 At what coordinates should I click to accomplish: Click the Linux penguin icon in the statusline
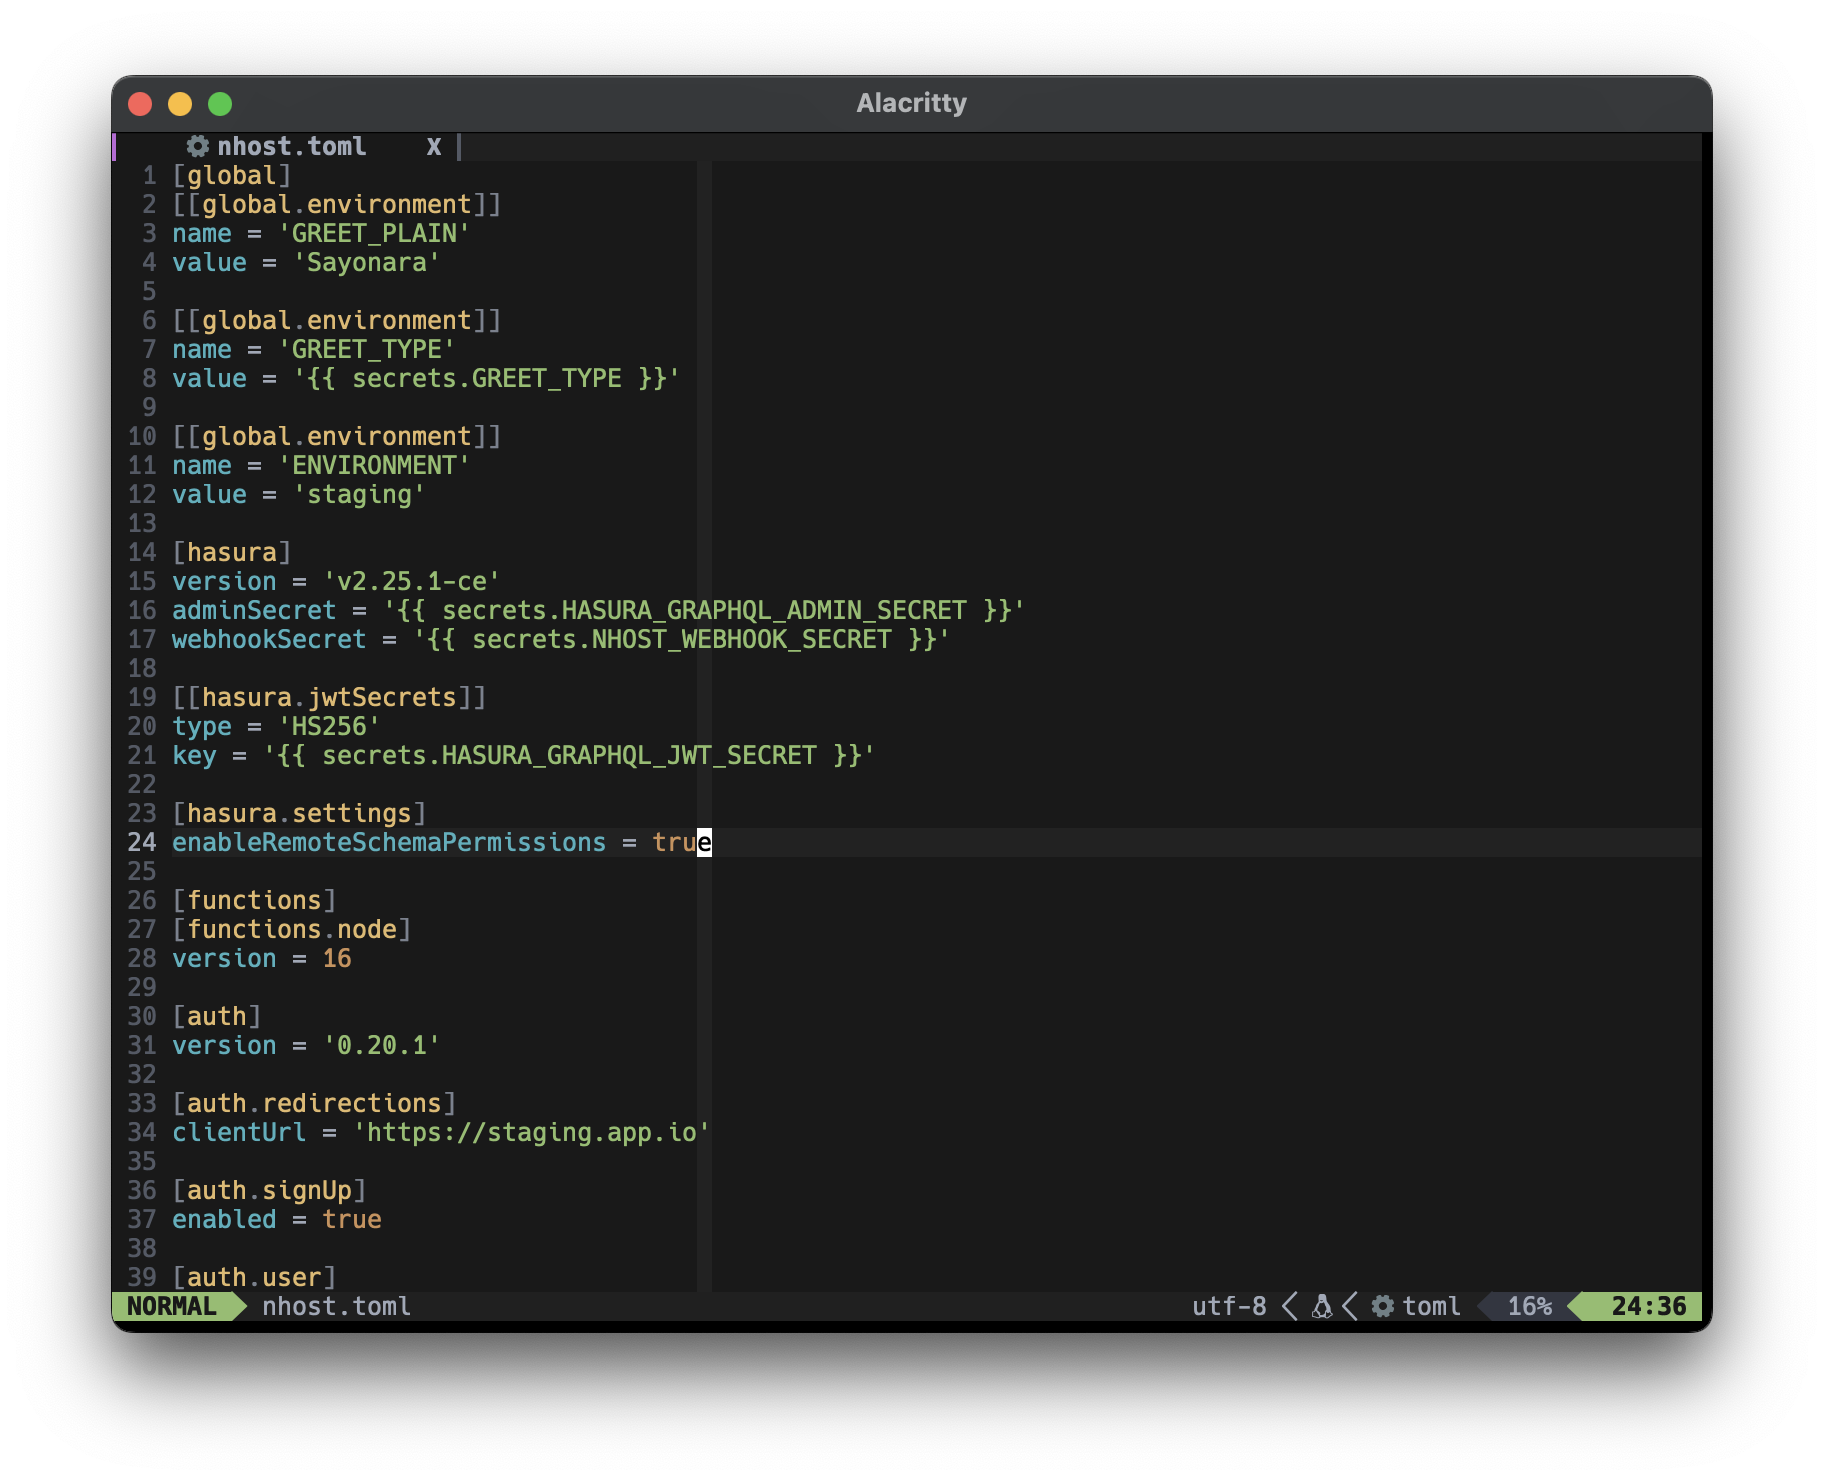pos(1321,1306)
